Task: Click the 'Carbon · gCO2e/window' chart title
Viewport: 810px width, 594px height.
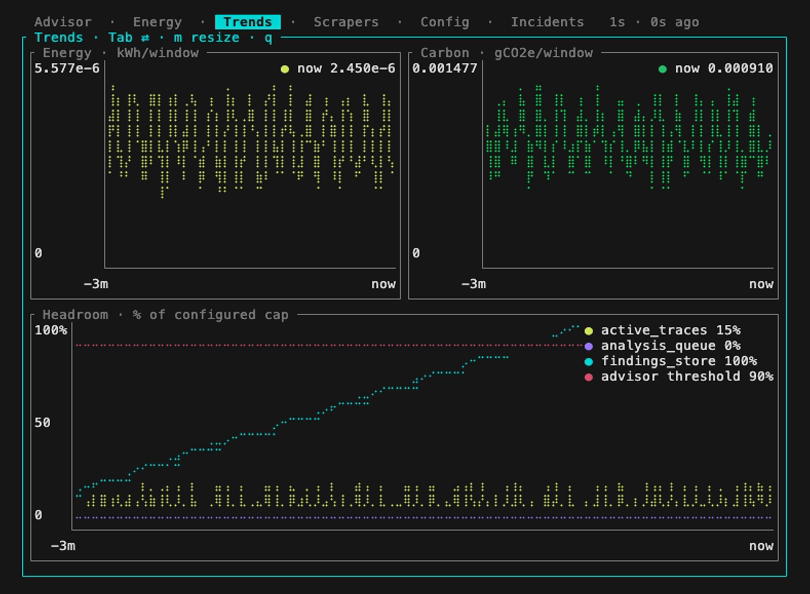Action: tap(507, 53)
